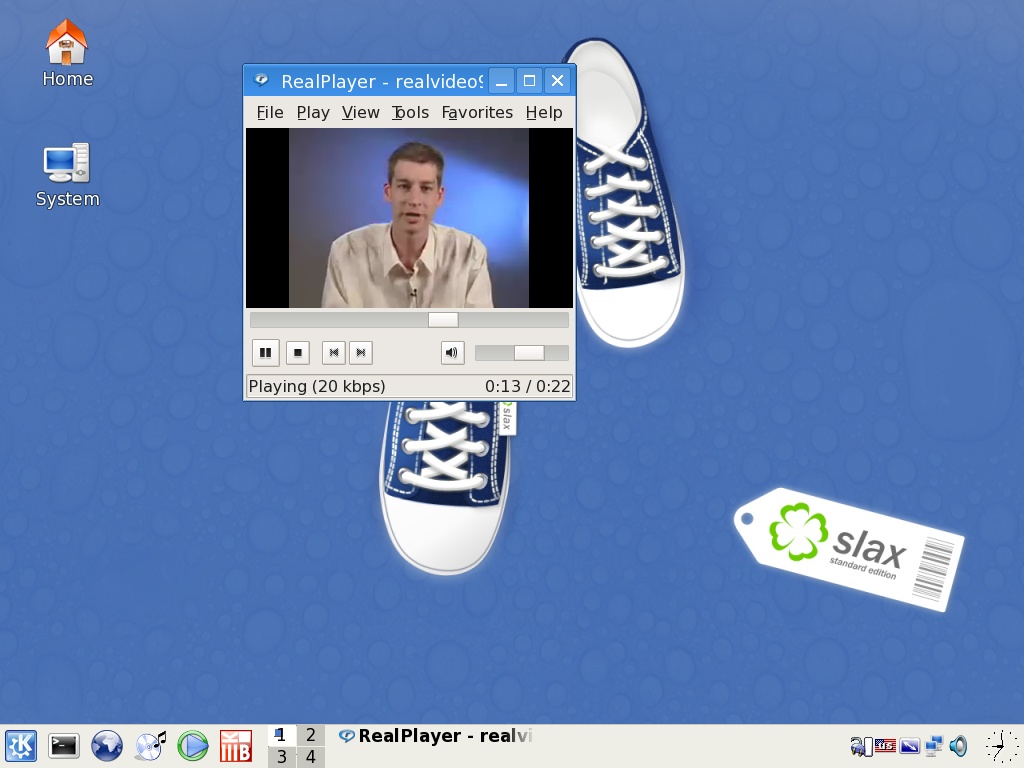Maximize the RealPlayer window
1024x768 pixels.
[x=530, y=81]
